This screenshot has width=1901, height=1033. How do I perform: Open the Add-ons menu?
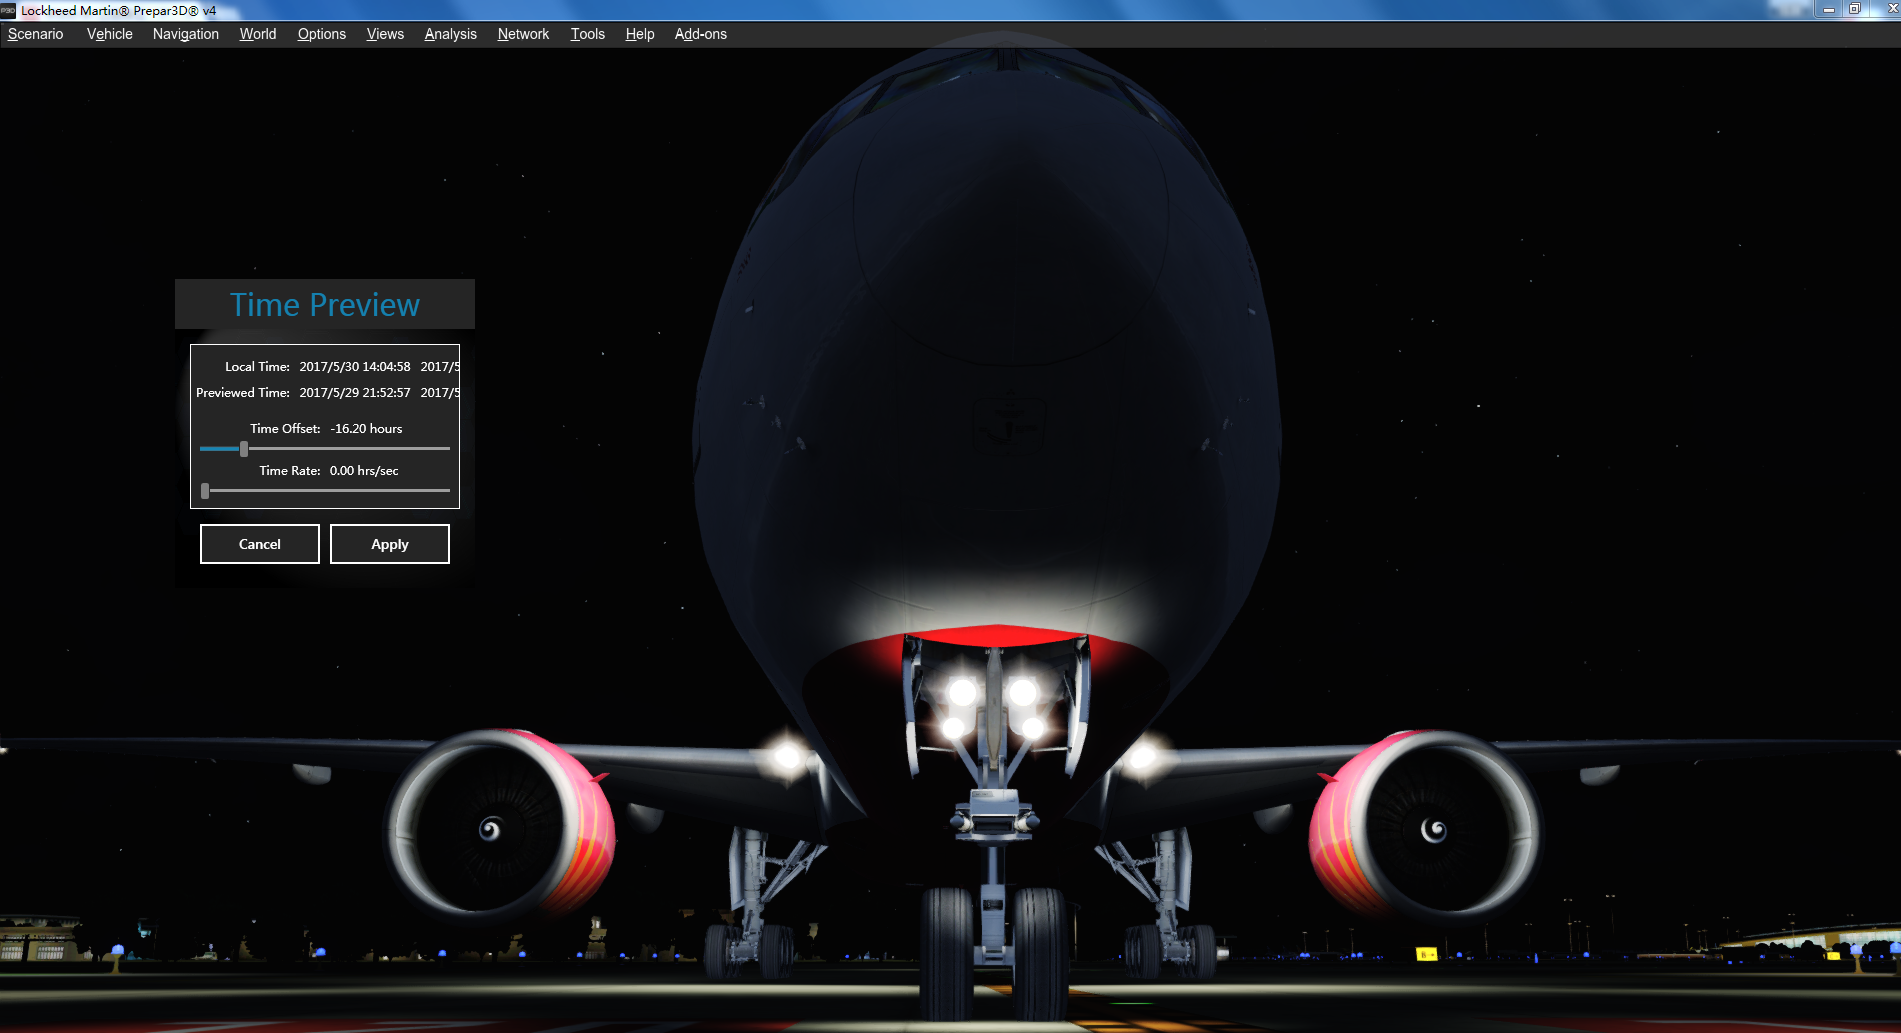pyautogui.click(x=700, y=34)
